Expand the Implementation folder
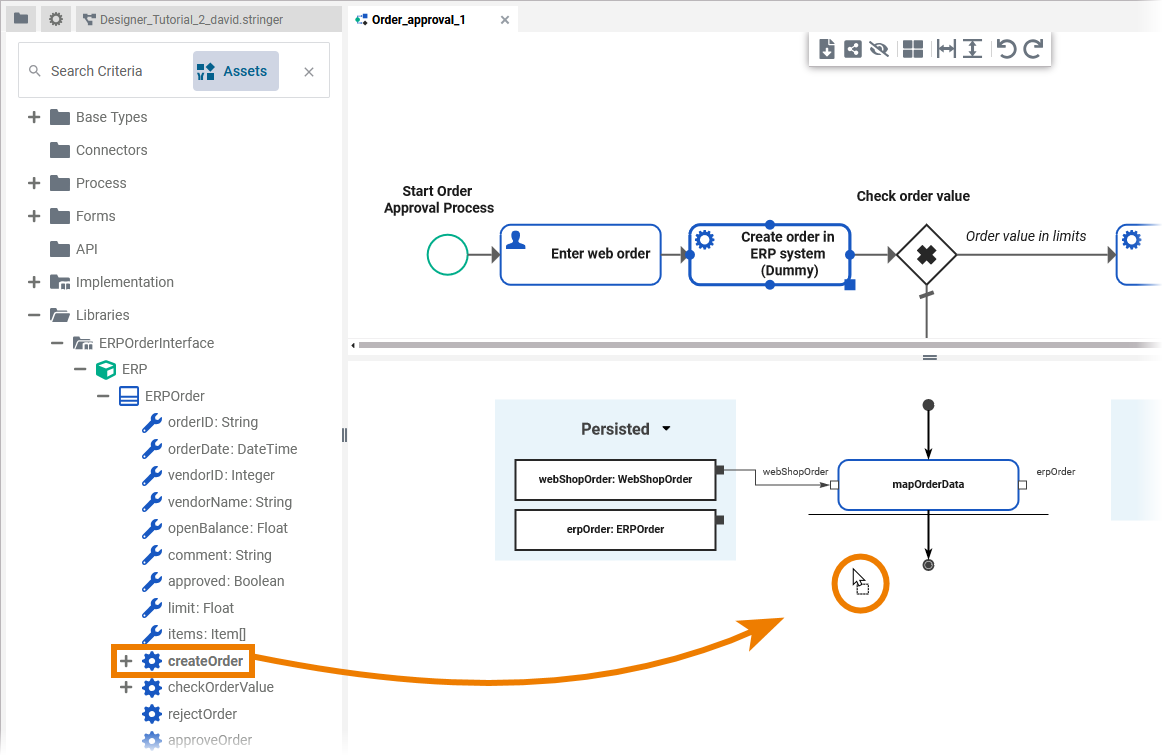Viewport: 1163px width, 756px height. 34,282
